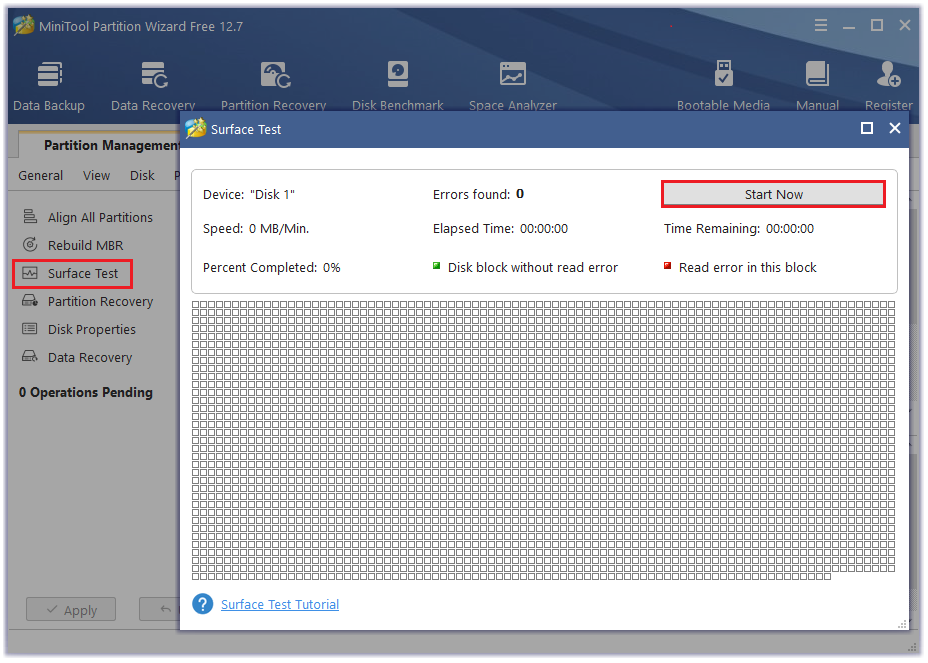Click the Register icon
The width and height of the screenshot is (928, 663).
(x=888, y=75)
